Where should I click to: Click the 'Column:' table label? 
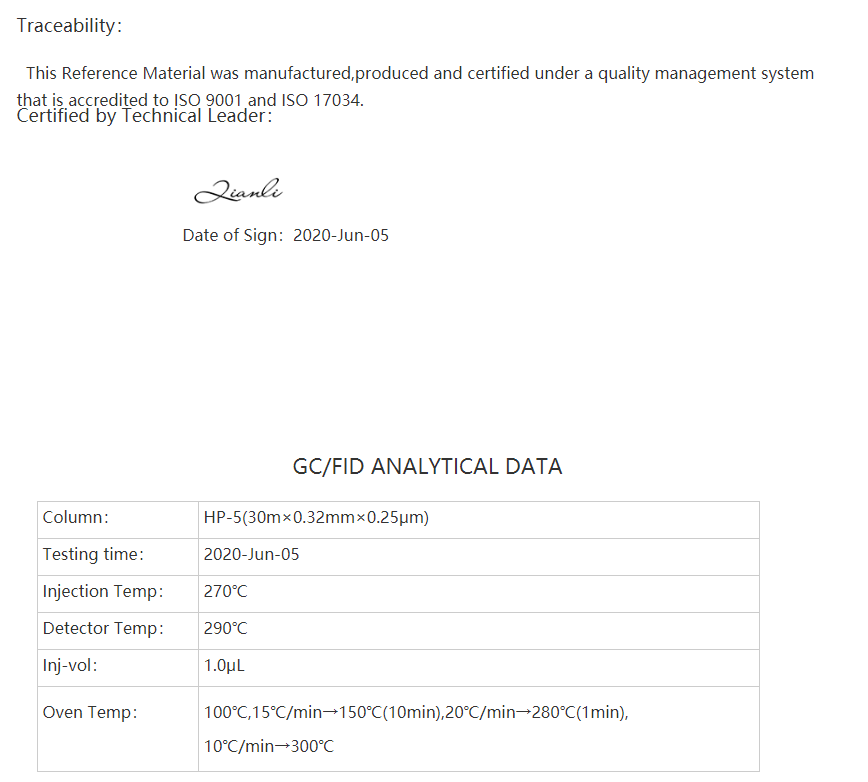click(x=76, y=517)
